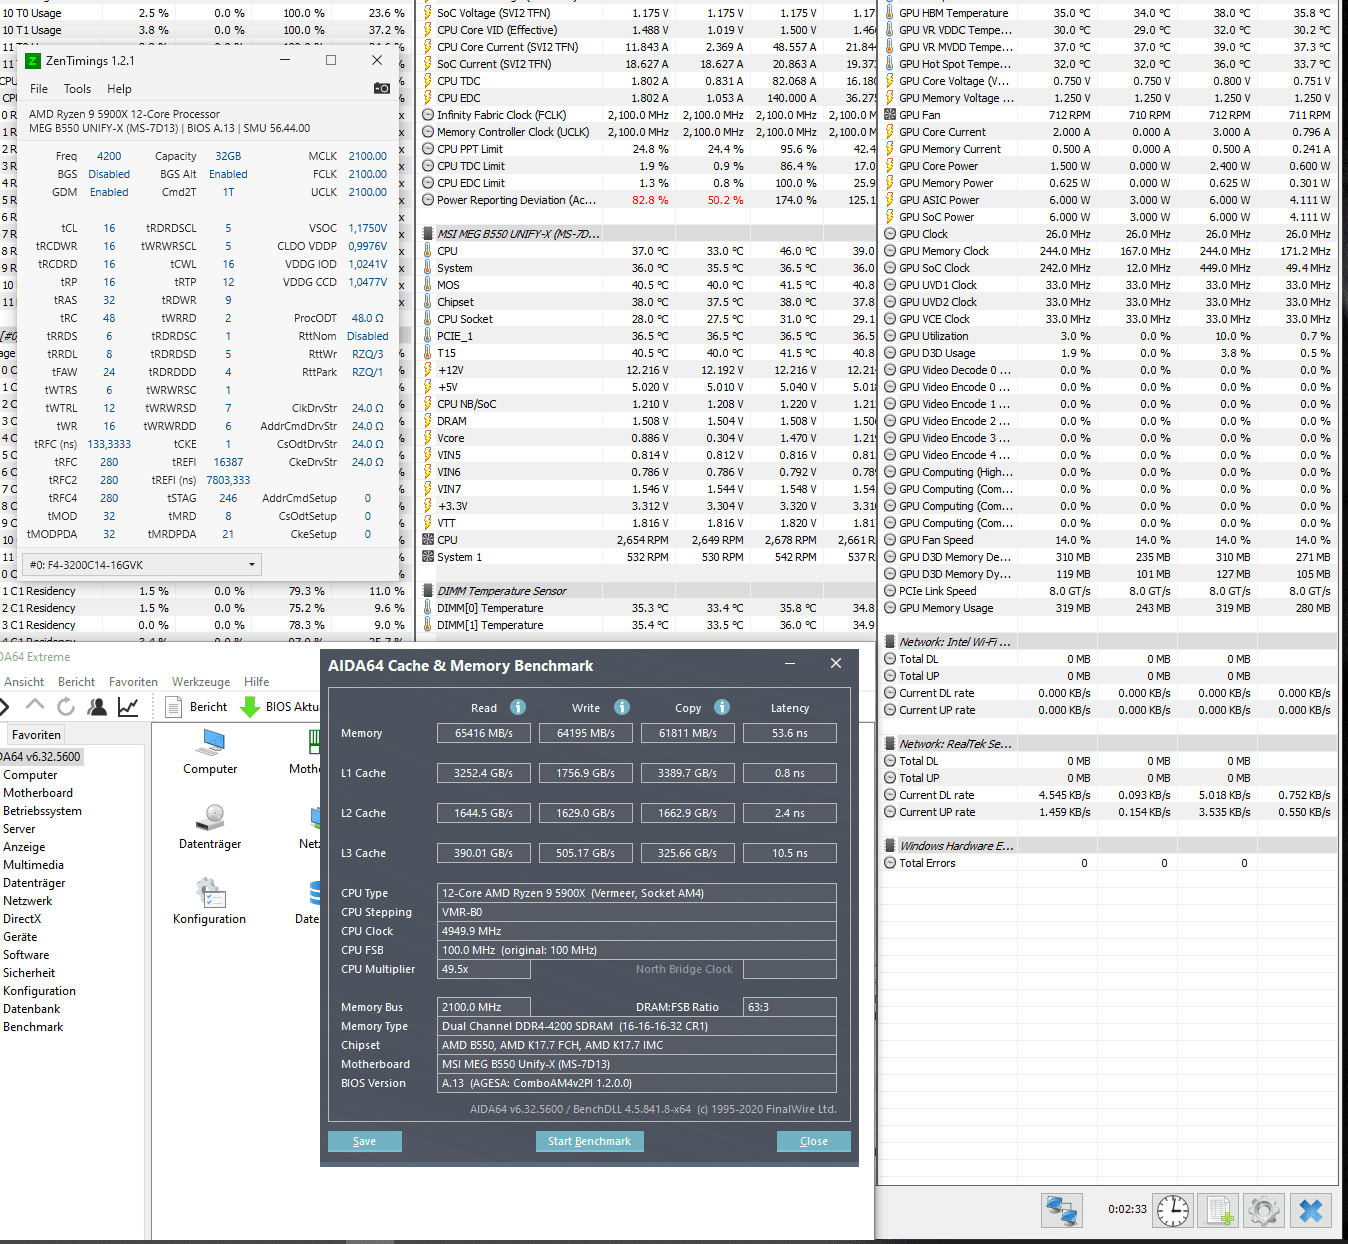Select Datenbank in the AIDA64 tree
This screenshot has width=1348, height=1244.
[32, 1009]
